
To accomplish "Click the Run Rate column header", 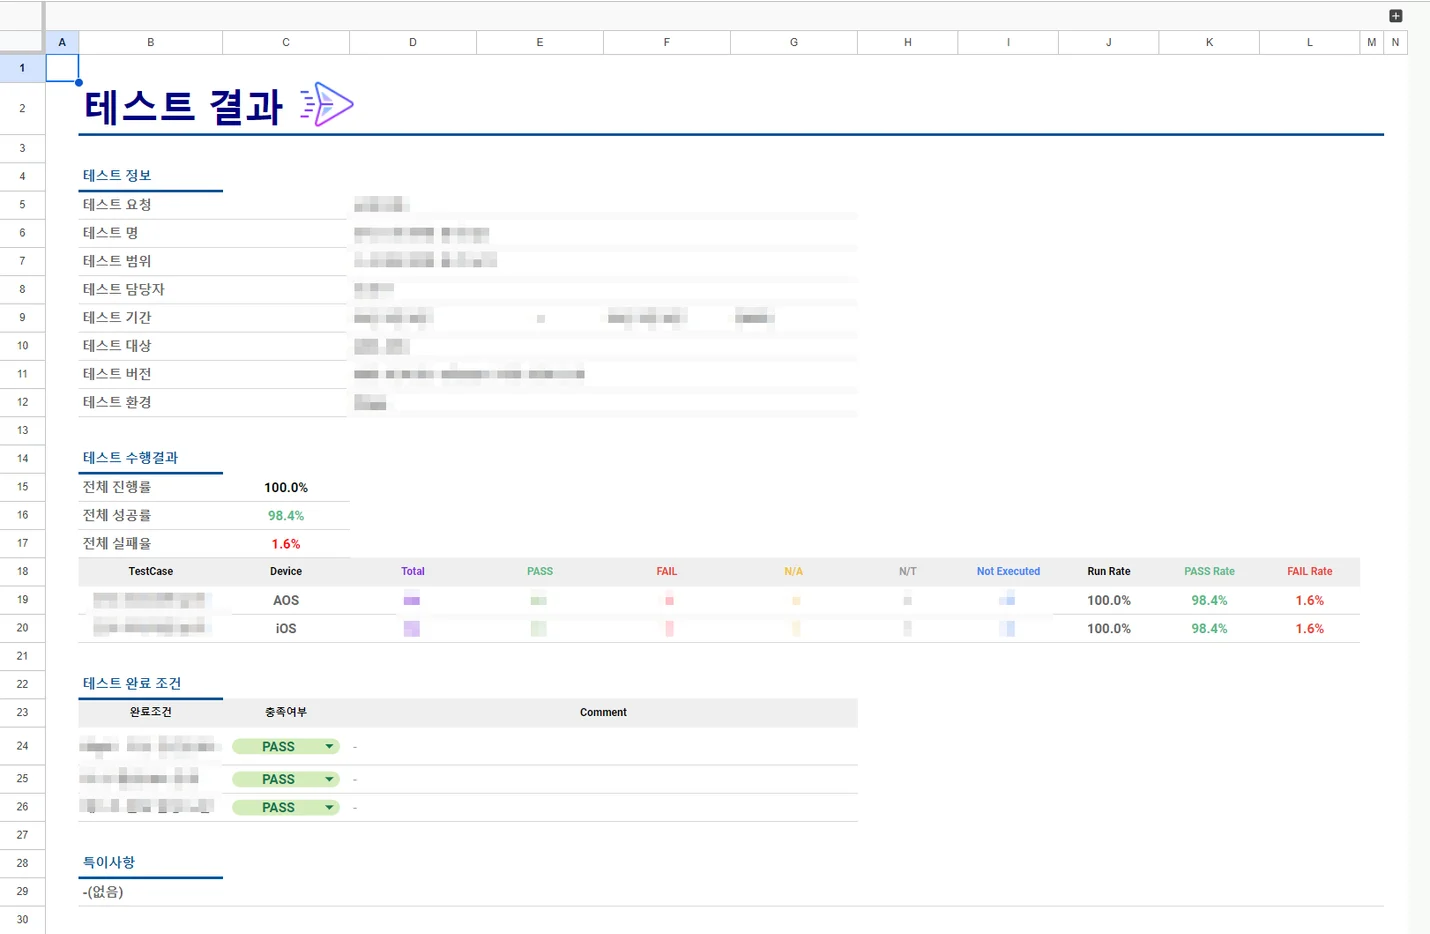I will (1109, 571).
